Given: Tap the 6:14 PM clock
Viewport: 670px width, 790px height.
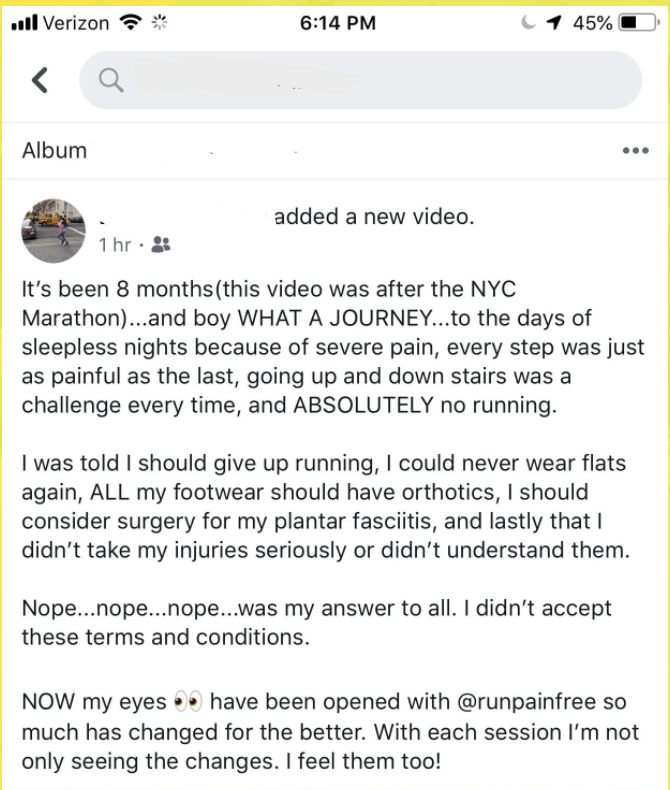Looking at the screenshot, I should point(339,23).
